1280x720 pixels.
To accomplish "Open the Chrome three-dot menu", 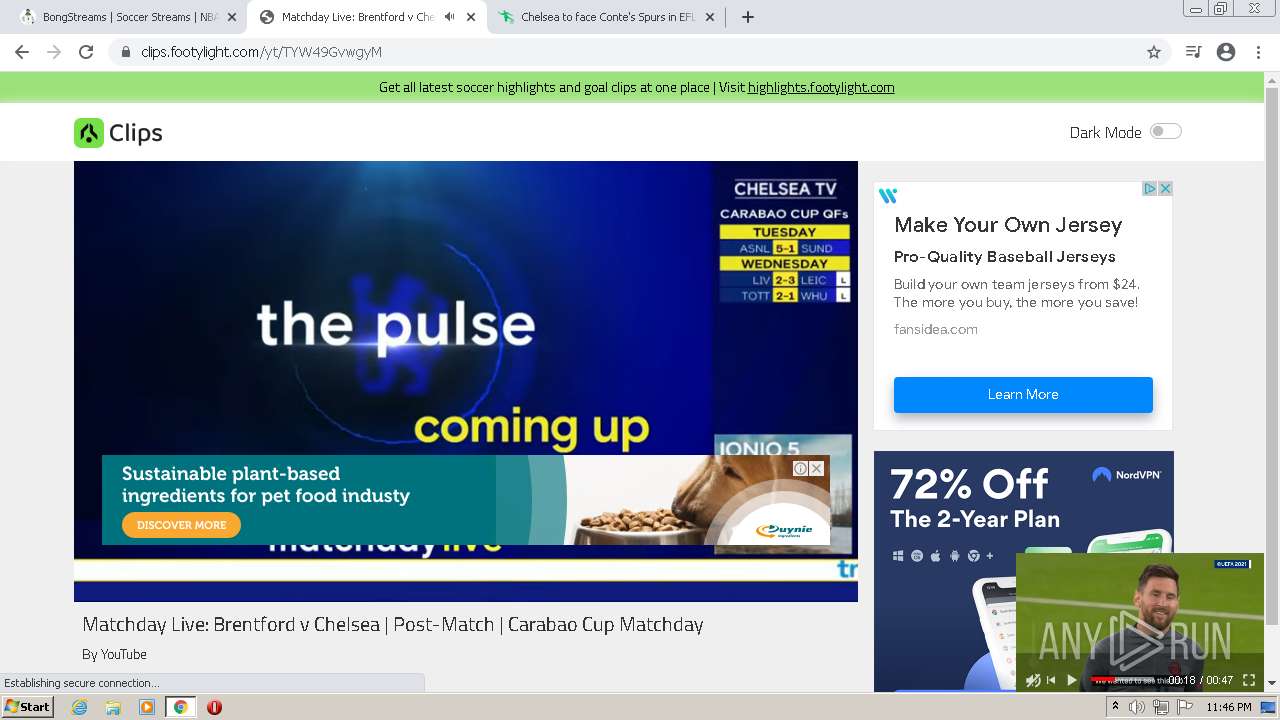I will (x=1258, y=52).
